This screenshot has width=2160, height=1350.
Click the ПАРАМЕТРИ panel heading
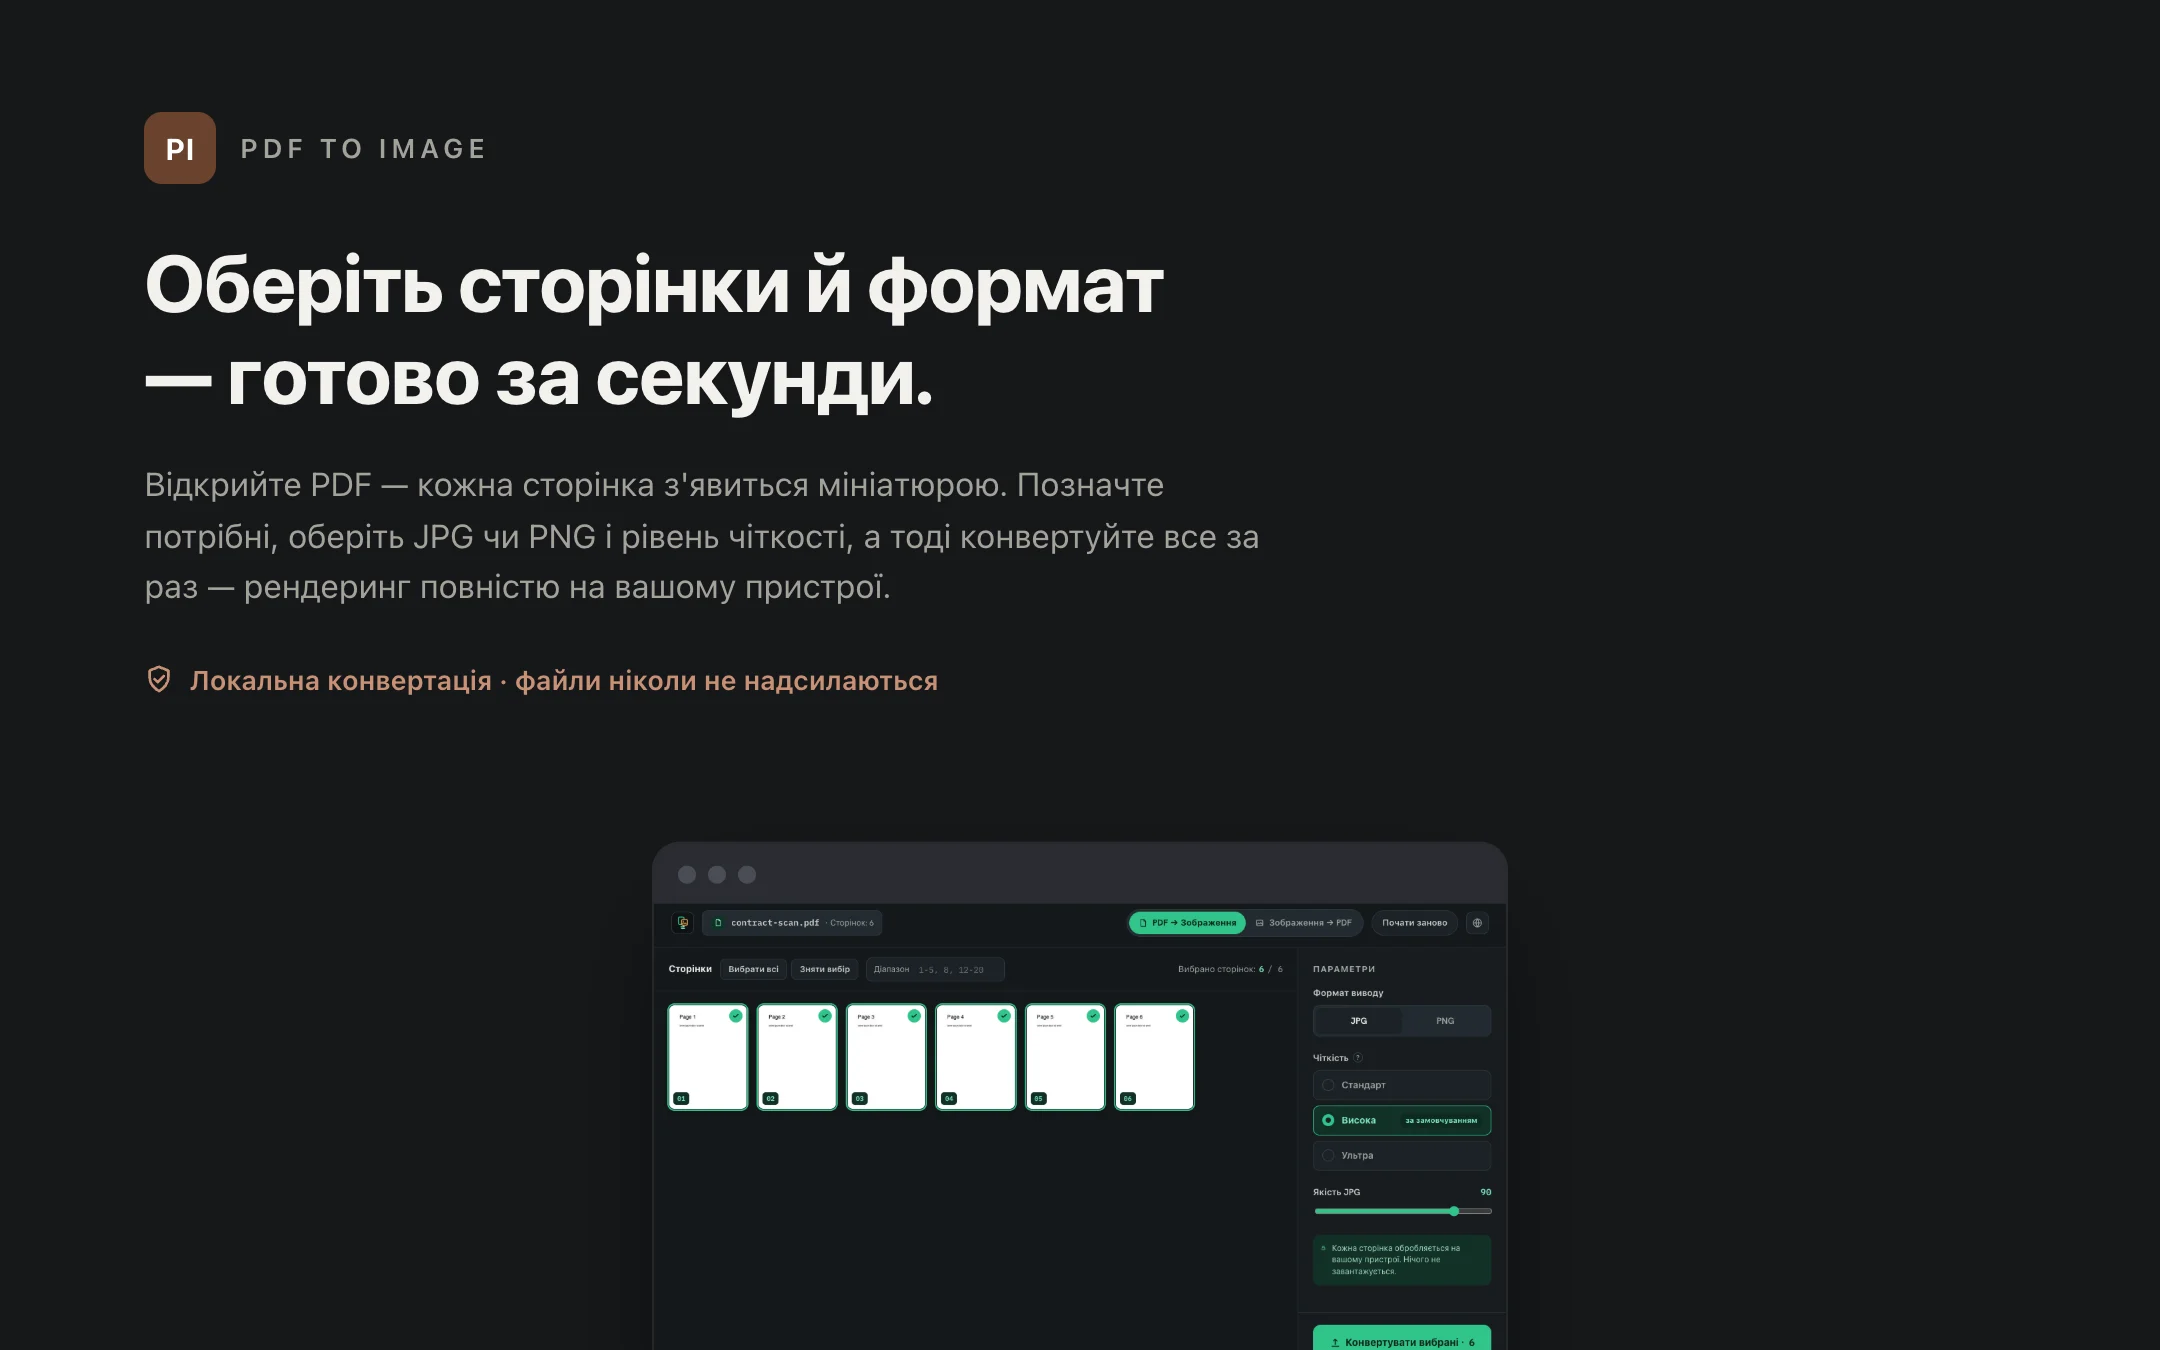1344,969
